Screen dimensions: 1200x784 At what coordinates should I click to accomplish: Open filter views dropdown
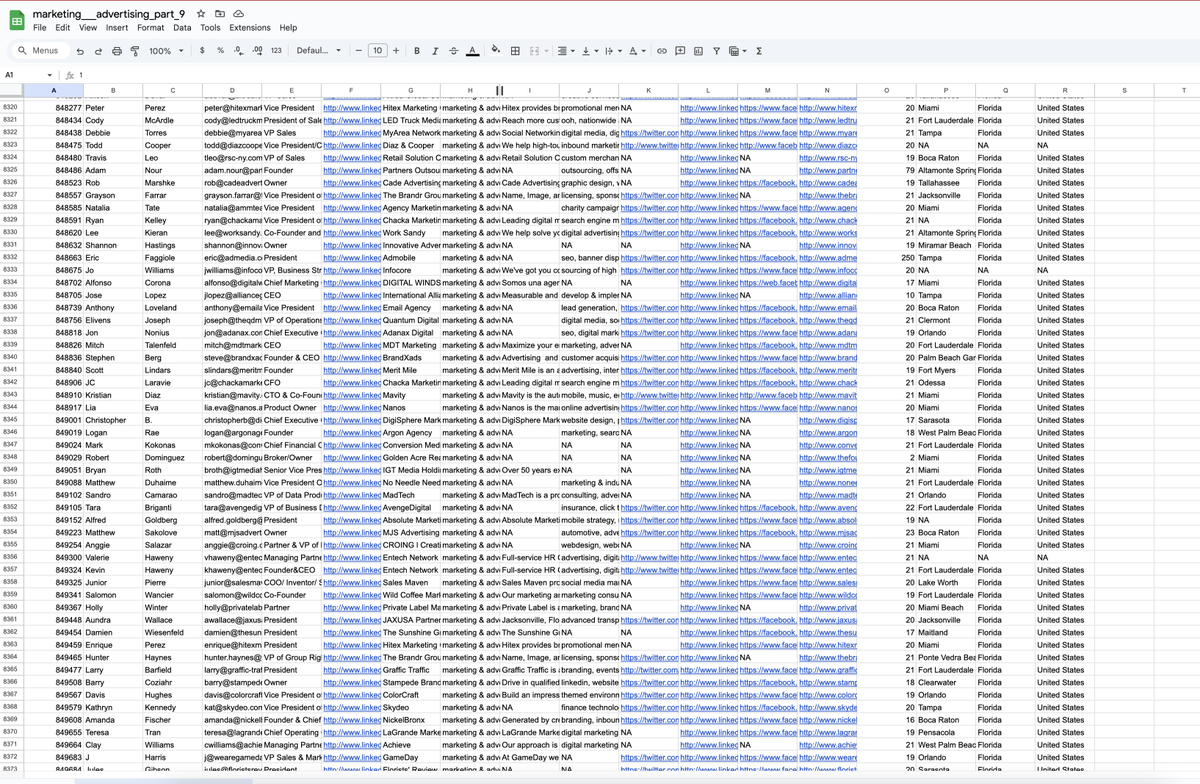(x=737, y=50)
